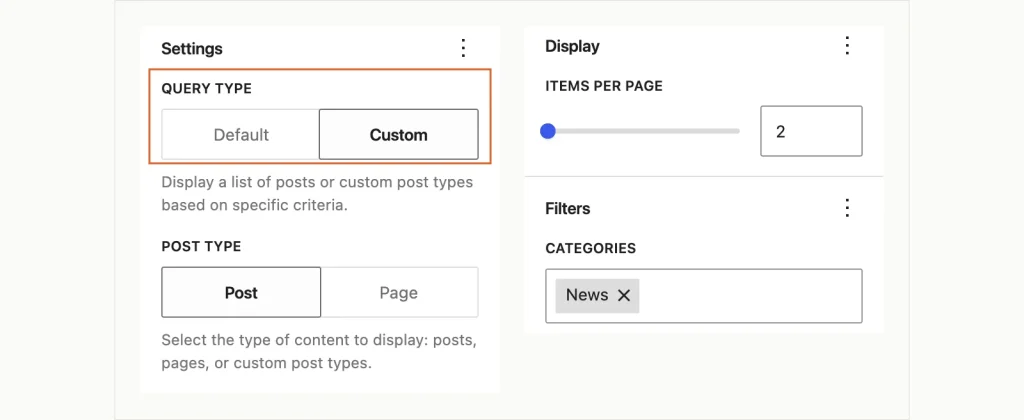Click the ITEMS PER PAGE label
This screenshot has width=1024, height=420.
pyautogui.click(x=604, y=86)
